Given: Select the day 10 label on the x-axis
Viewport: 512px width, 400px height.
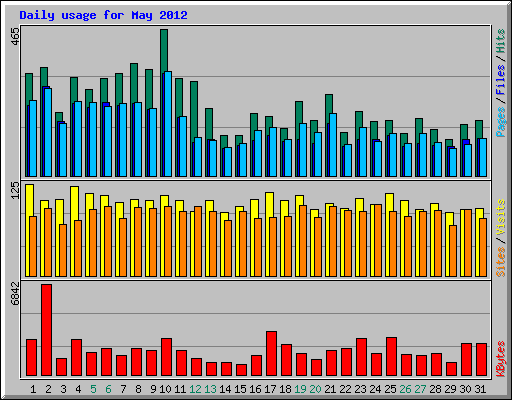Looking at the screenshot, I should tap(165, 389).
